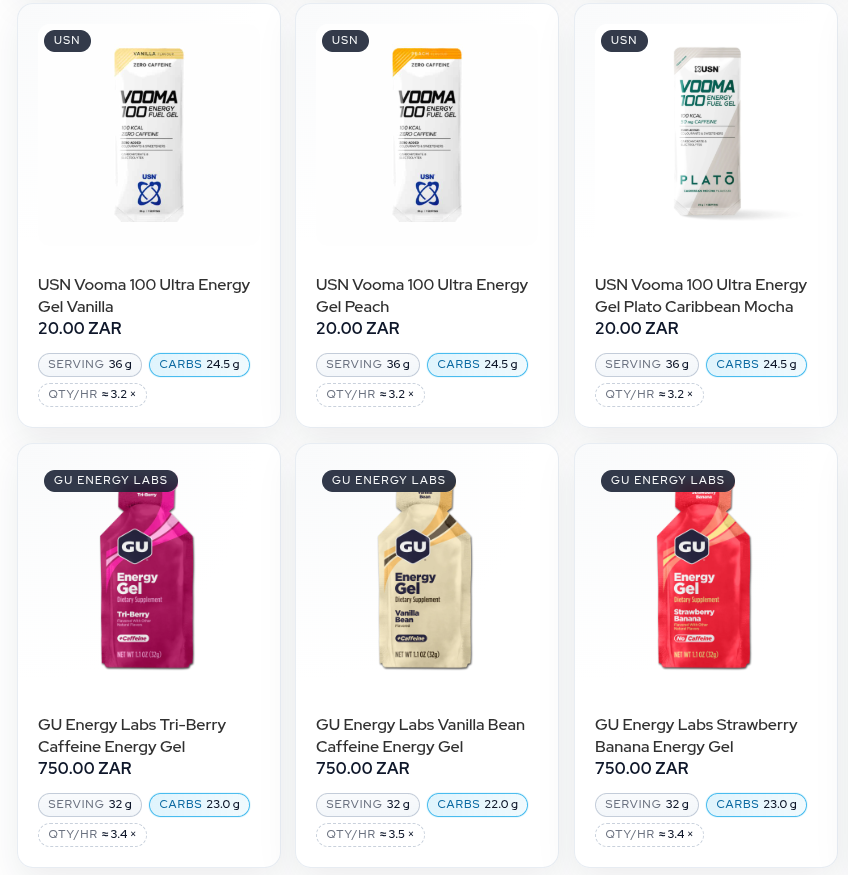Open the USN Vooma Vanilla gel image
Image resolution: width=848 pixels, height=875 pixels.
148,134
